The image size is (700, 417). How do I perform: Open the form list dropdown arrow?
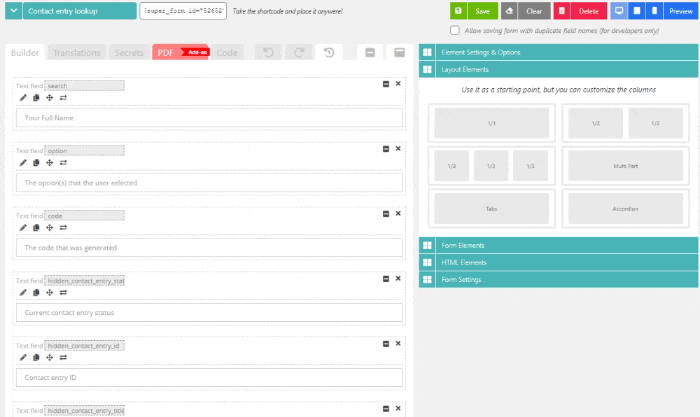pos(13,11)
